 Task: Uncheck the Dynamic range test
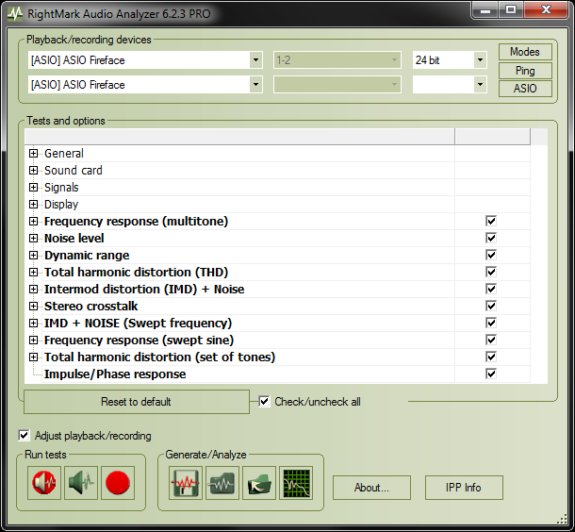(491, 255)
